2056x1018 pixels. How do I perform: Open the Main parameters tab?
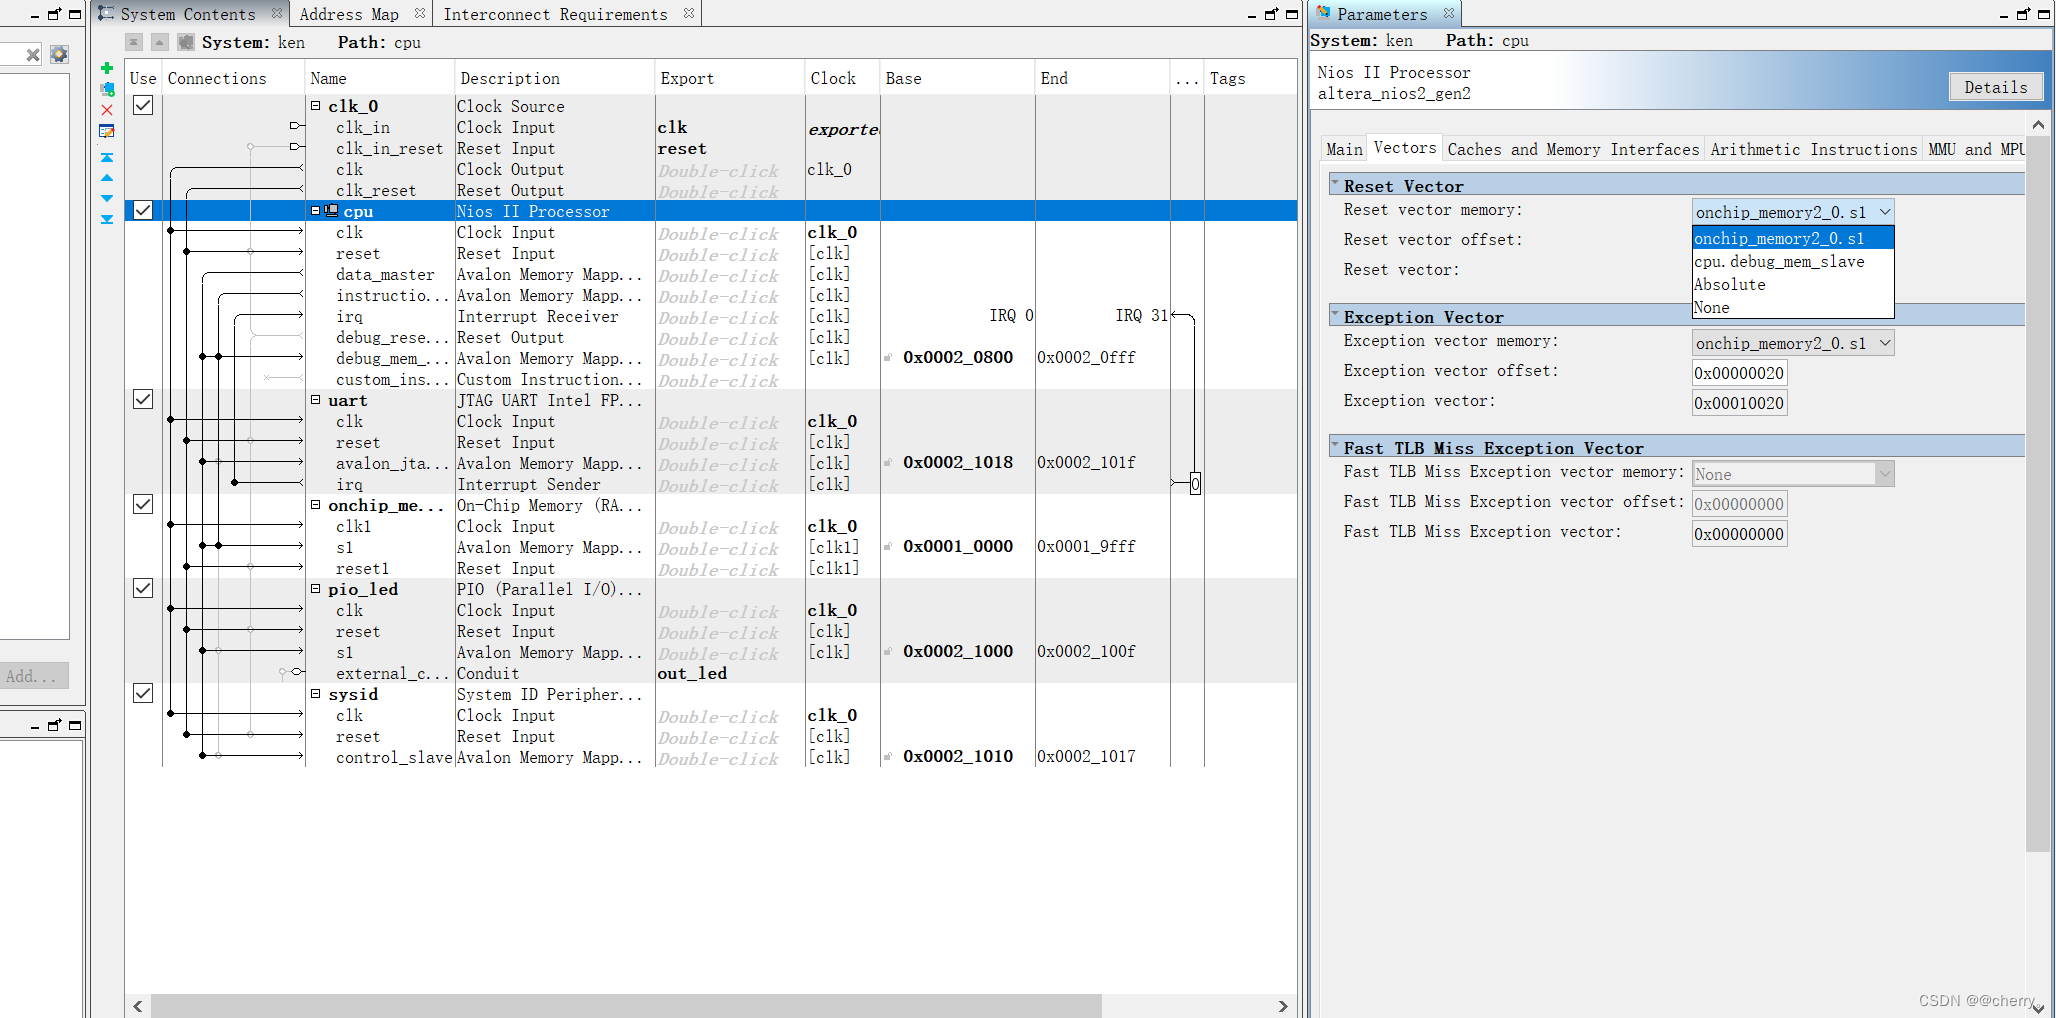click(1344, 149)
